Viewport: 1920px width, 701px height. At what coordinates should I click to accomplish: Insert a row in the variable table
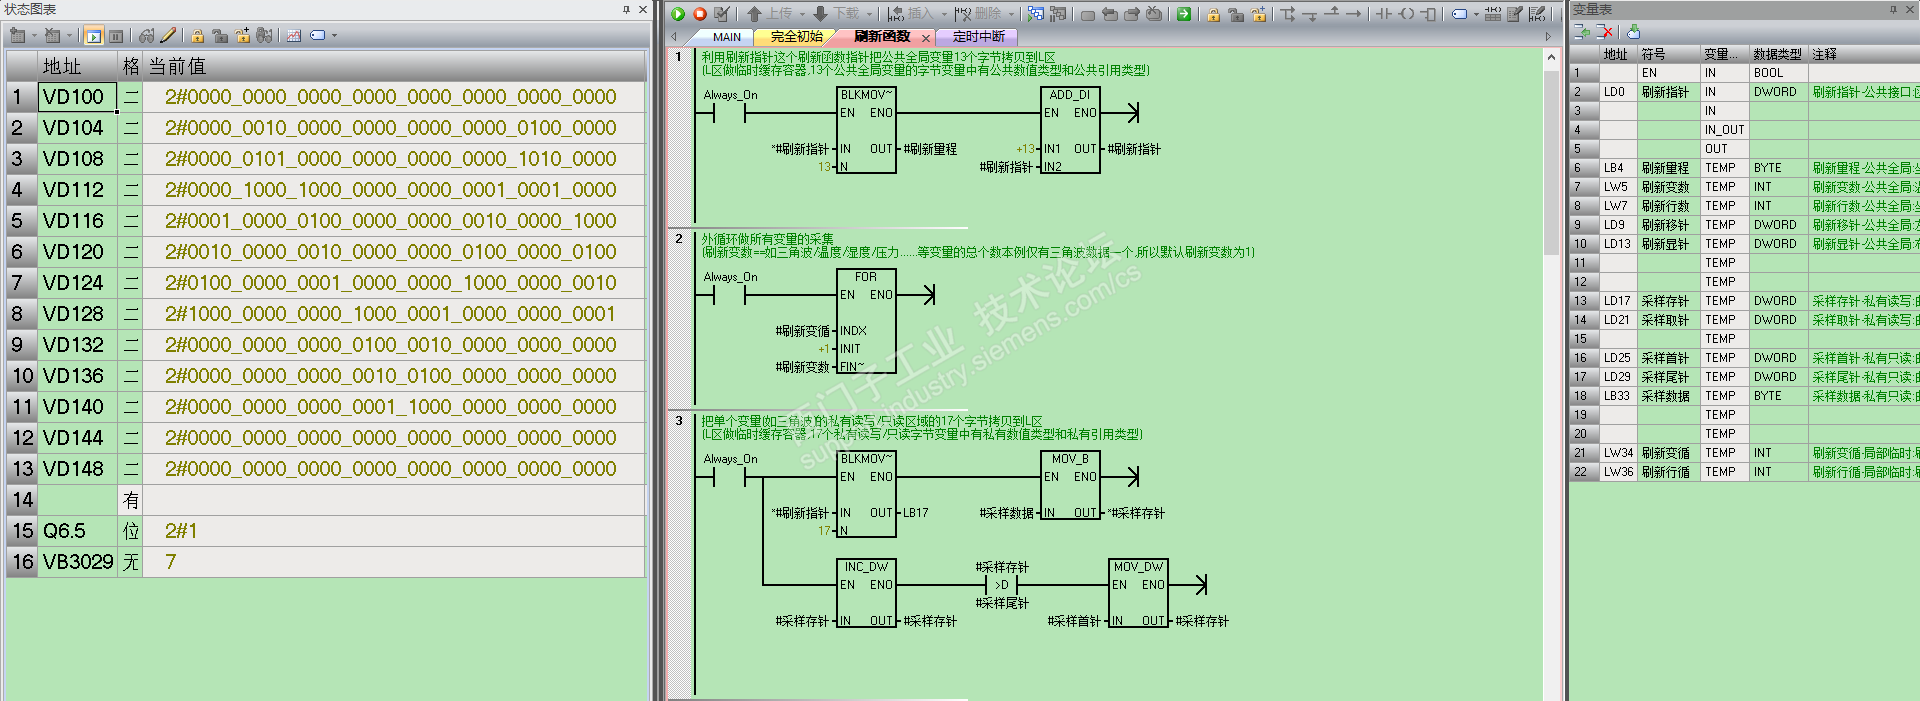click(x=1582, y=32)
